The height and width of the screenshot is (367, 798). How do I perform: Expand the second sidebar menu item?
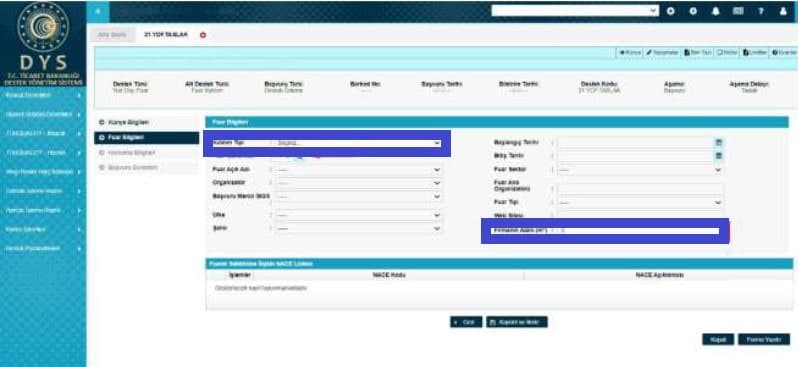click(43, 115)
